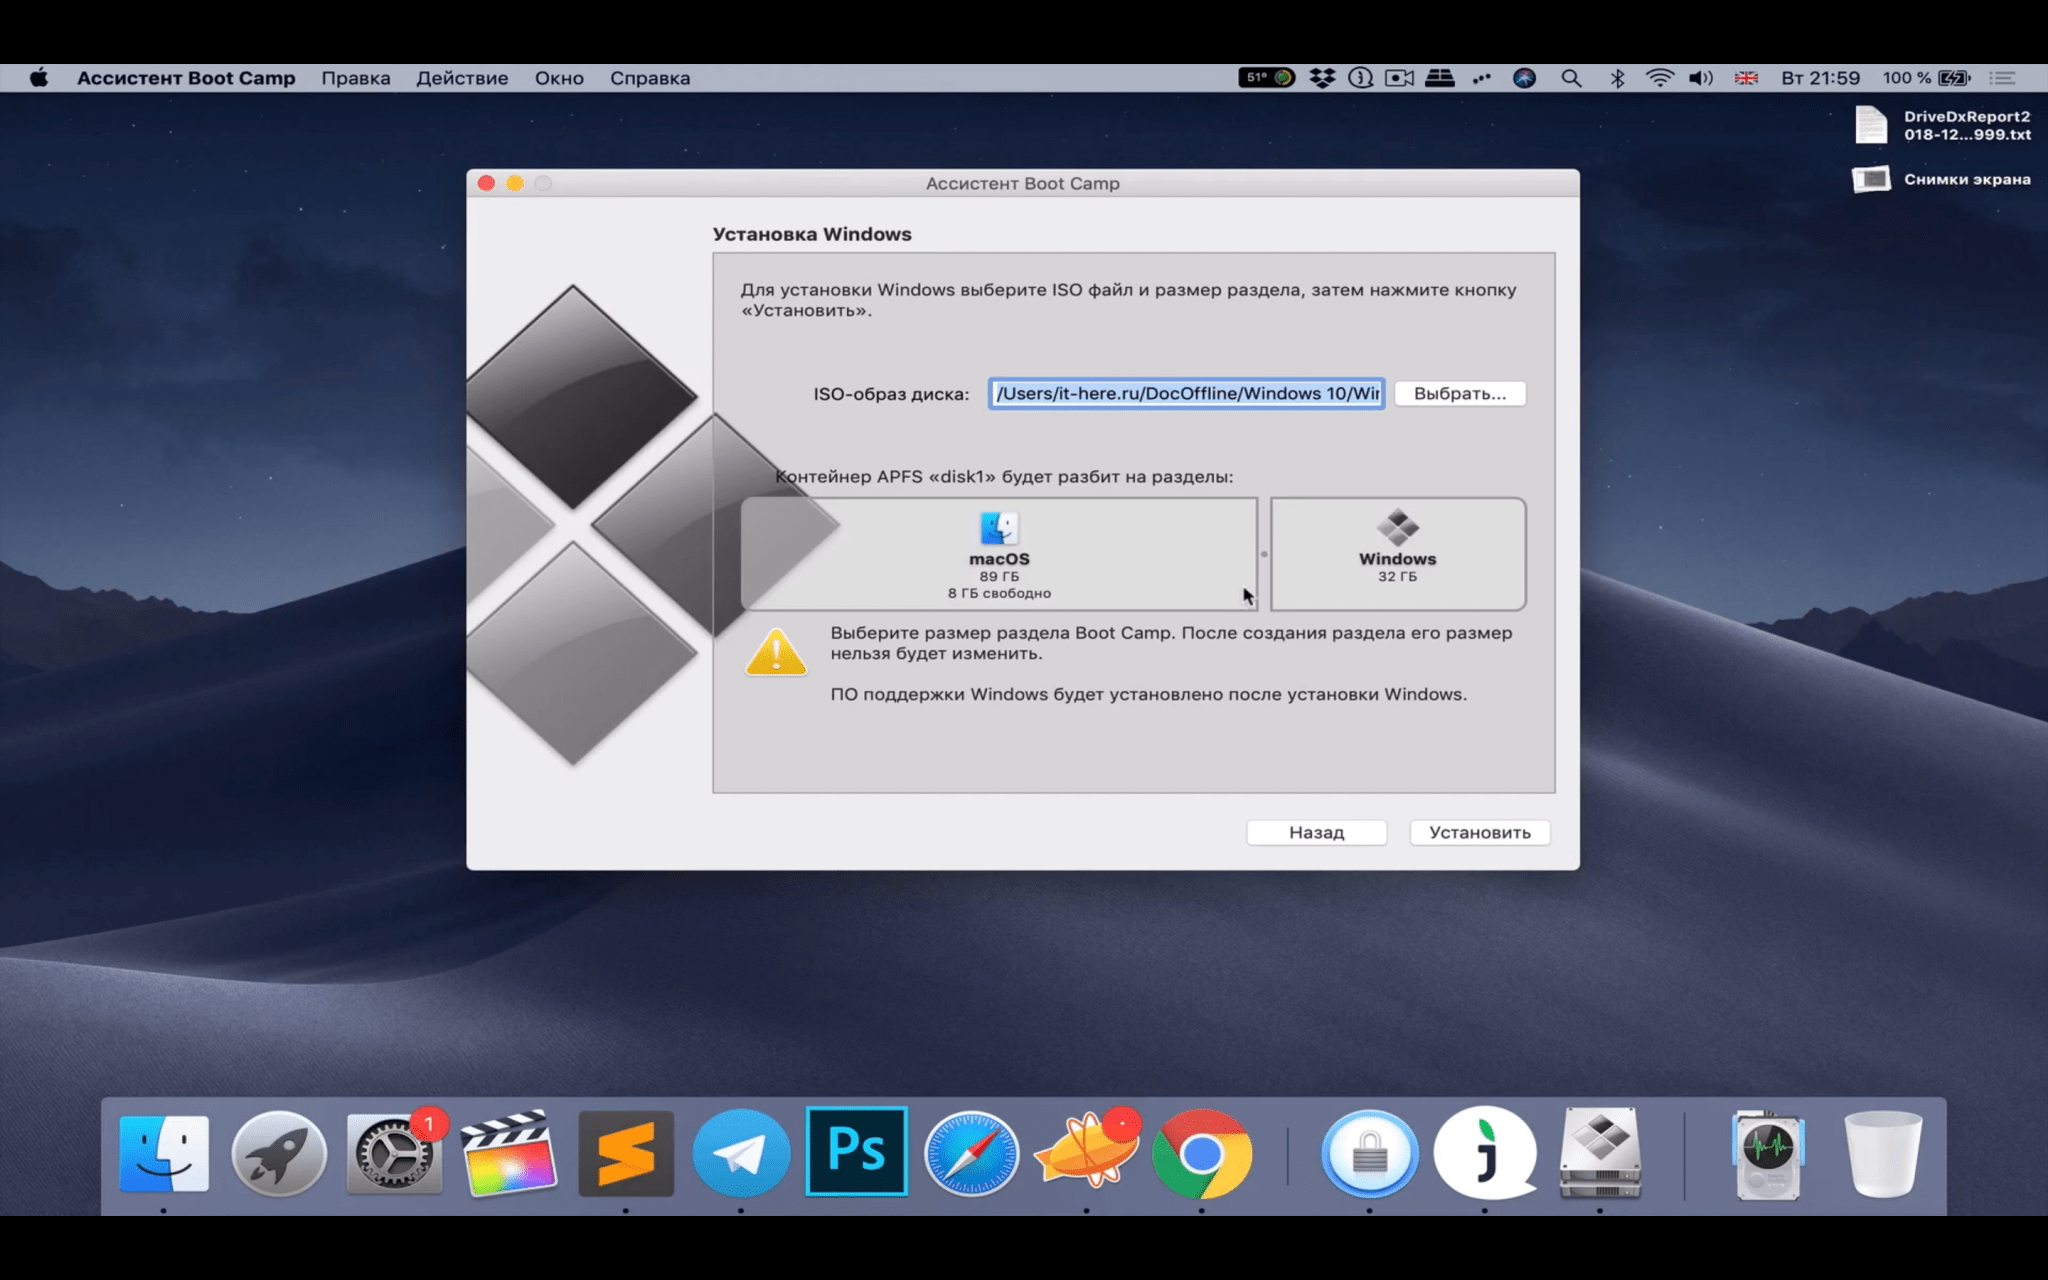Click the dots menu bar icon
Image resolution: width=2048 pixels, height=1280 pixels.
(x=1482, y=78)
